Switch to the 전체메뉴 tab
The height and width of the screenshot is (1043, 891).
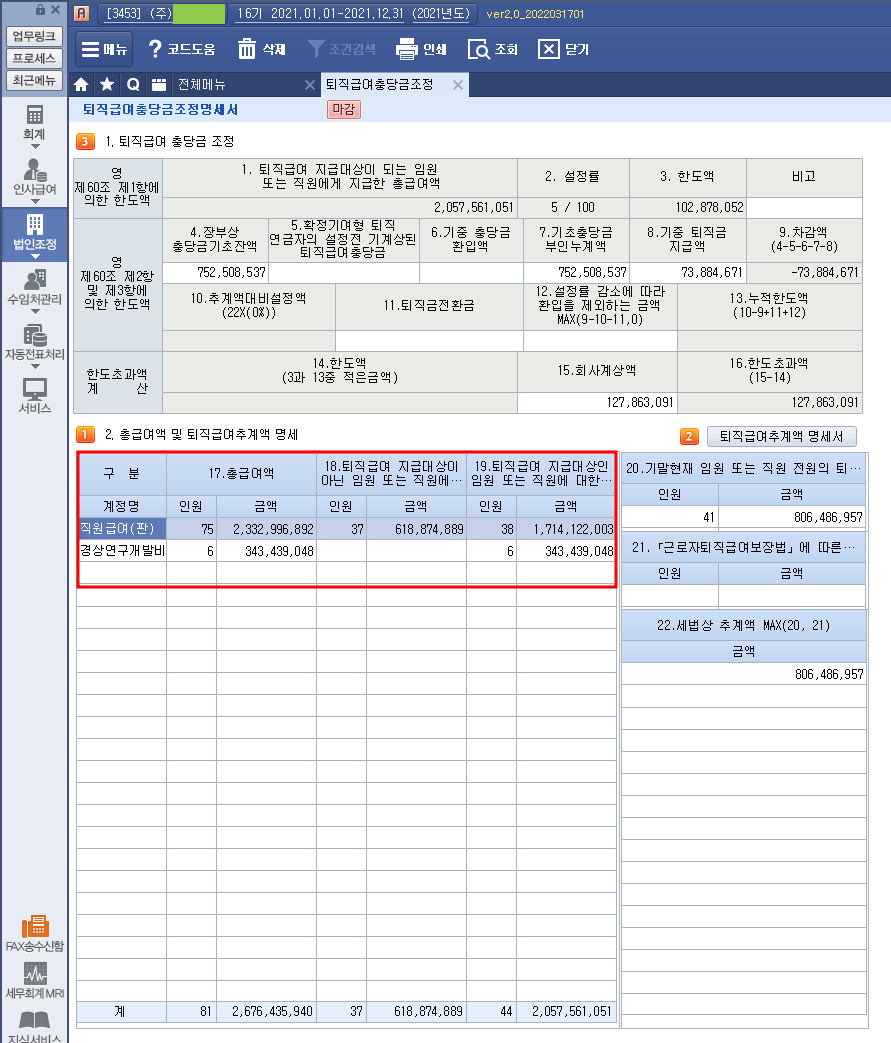click(201, 84)
